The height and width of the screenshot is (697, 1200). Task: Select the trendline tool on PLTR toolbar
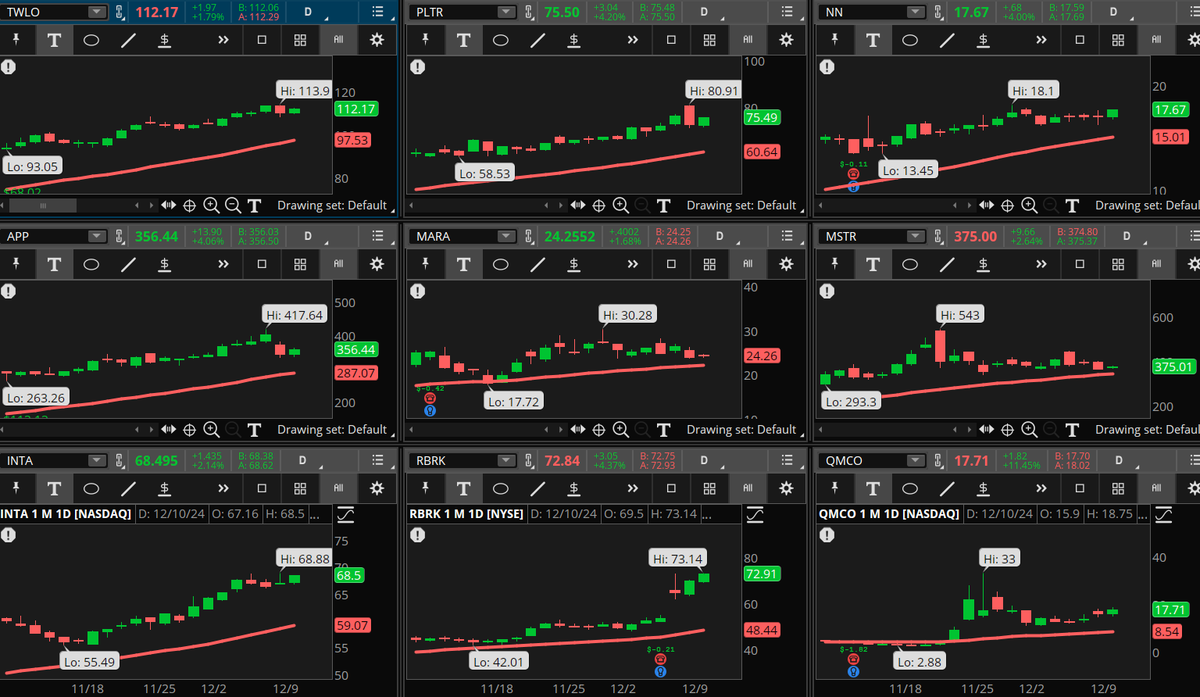coord(538,40)
